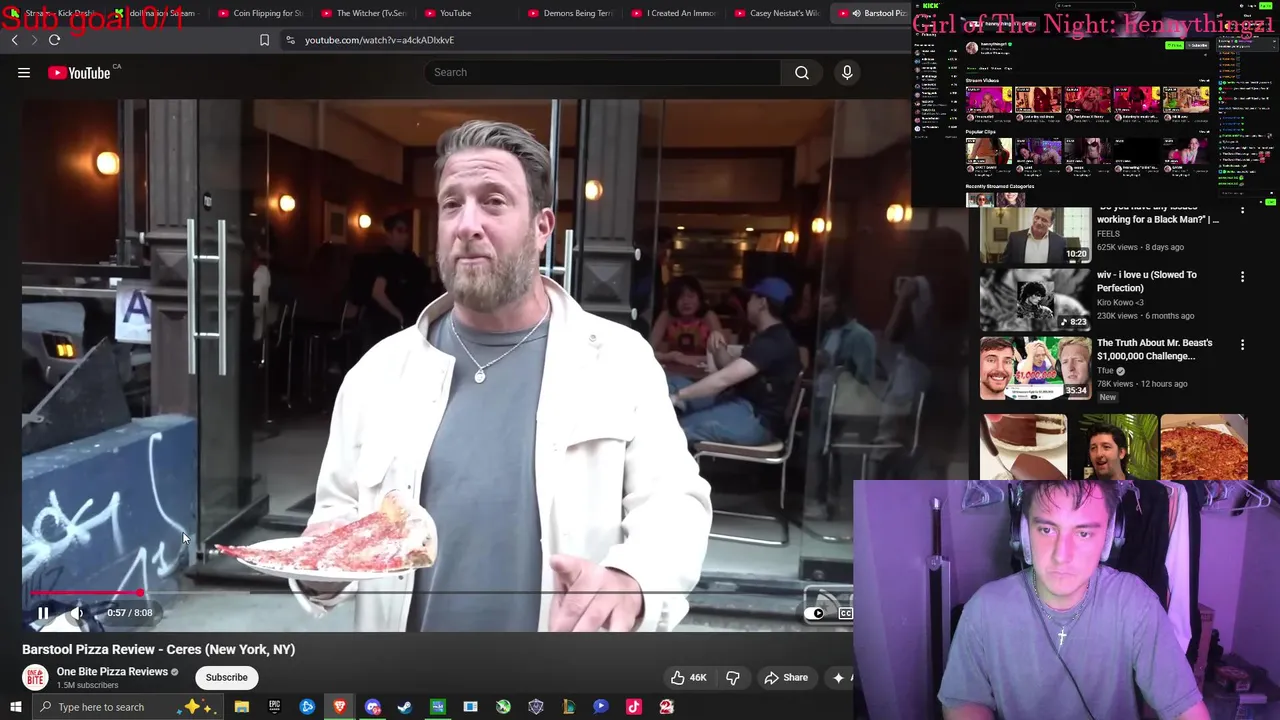Open Steam from the taskbar
This screenshot has height=720, width=1280.
[405, 707]
